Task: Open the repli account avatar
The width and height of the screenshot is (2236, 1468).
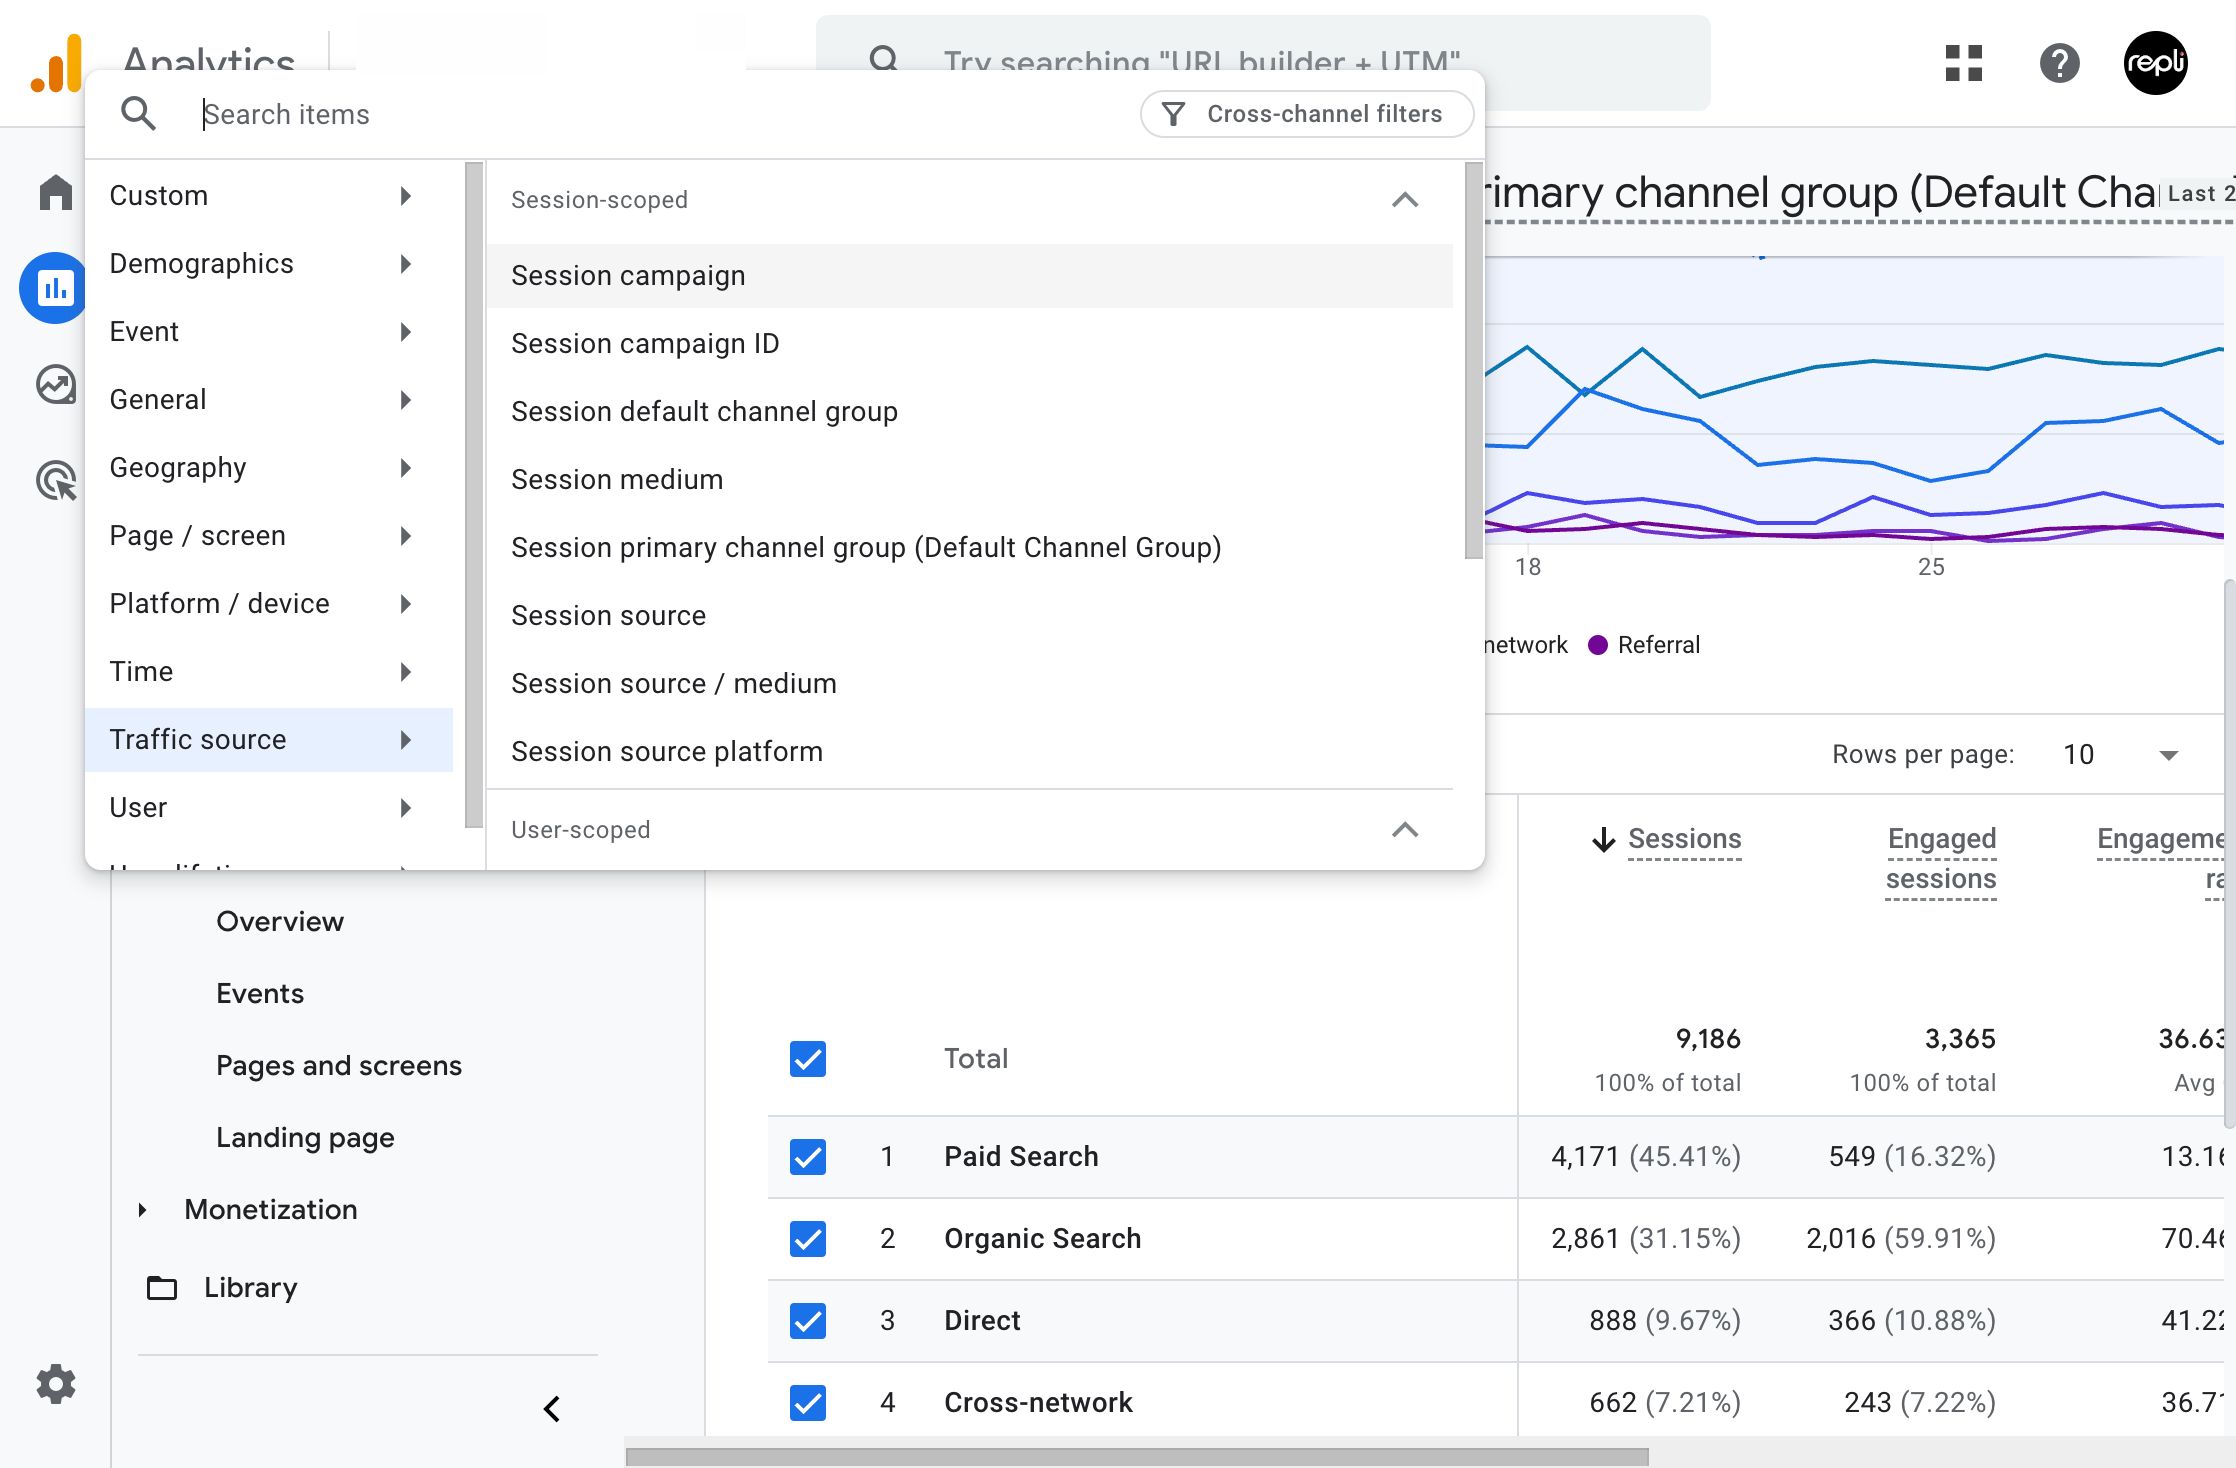Action: (2156, 63)
